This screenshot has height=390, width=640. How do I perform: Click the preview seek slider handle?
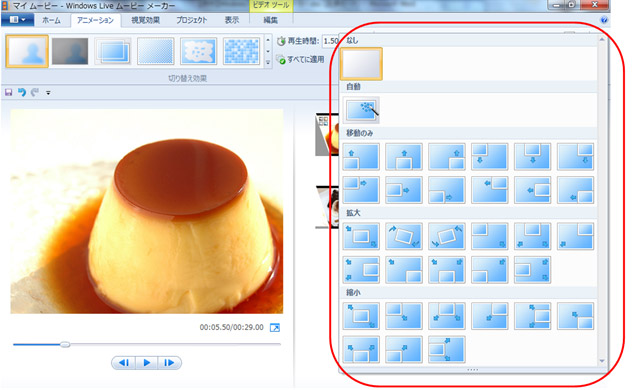tap(65, 345)
